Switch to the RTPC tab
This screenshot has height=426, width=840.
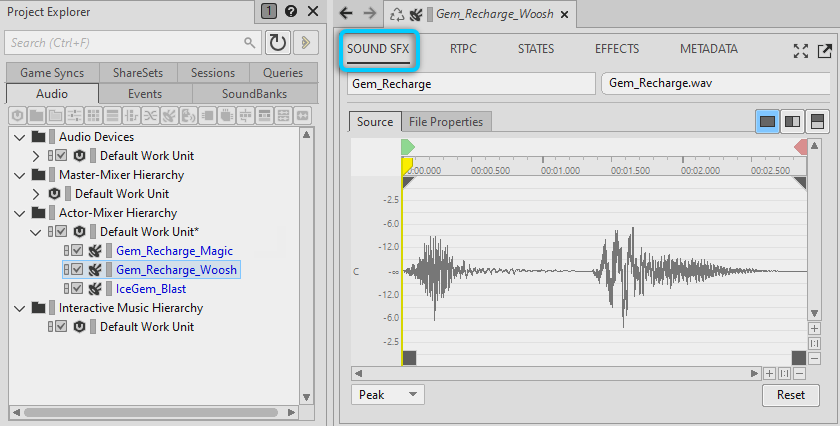tap(463, 49)
